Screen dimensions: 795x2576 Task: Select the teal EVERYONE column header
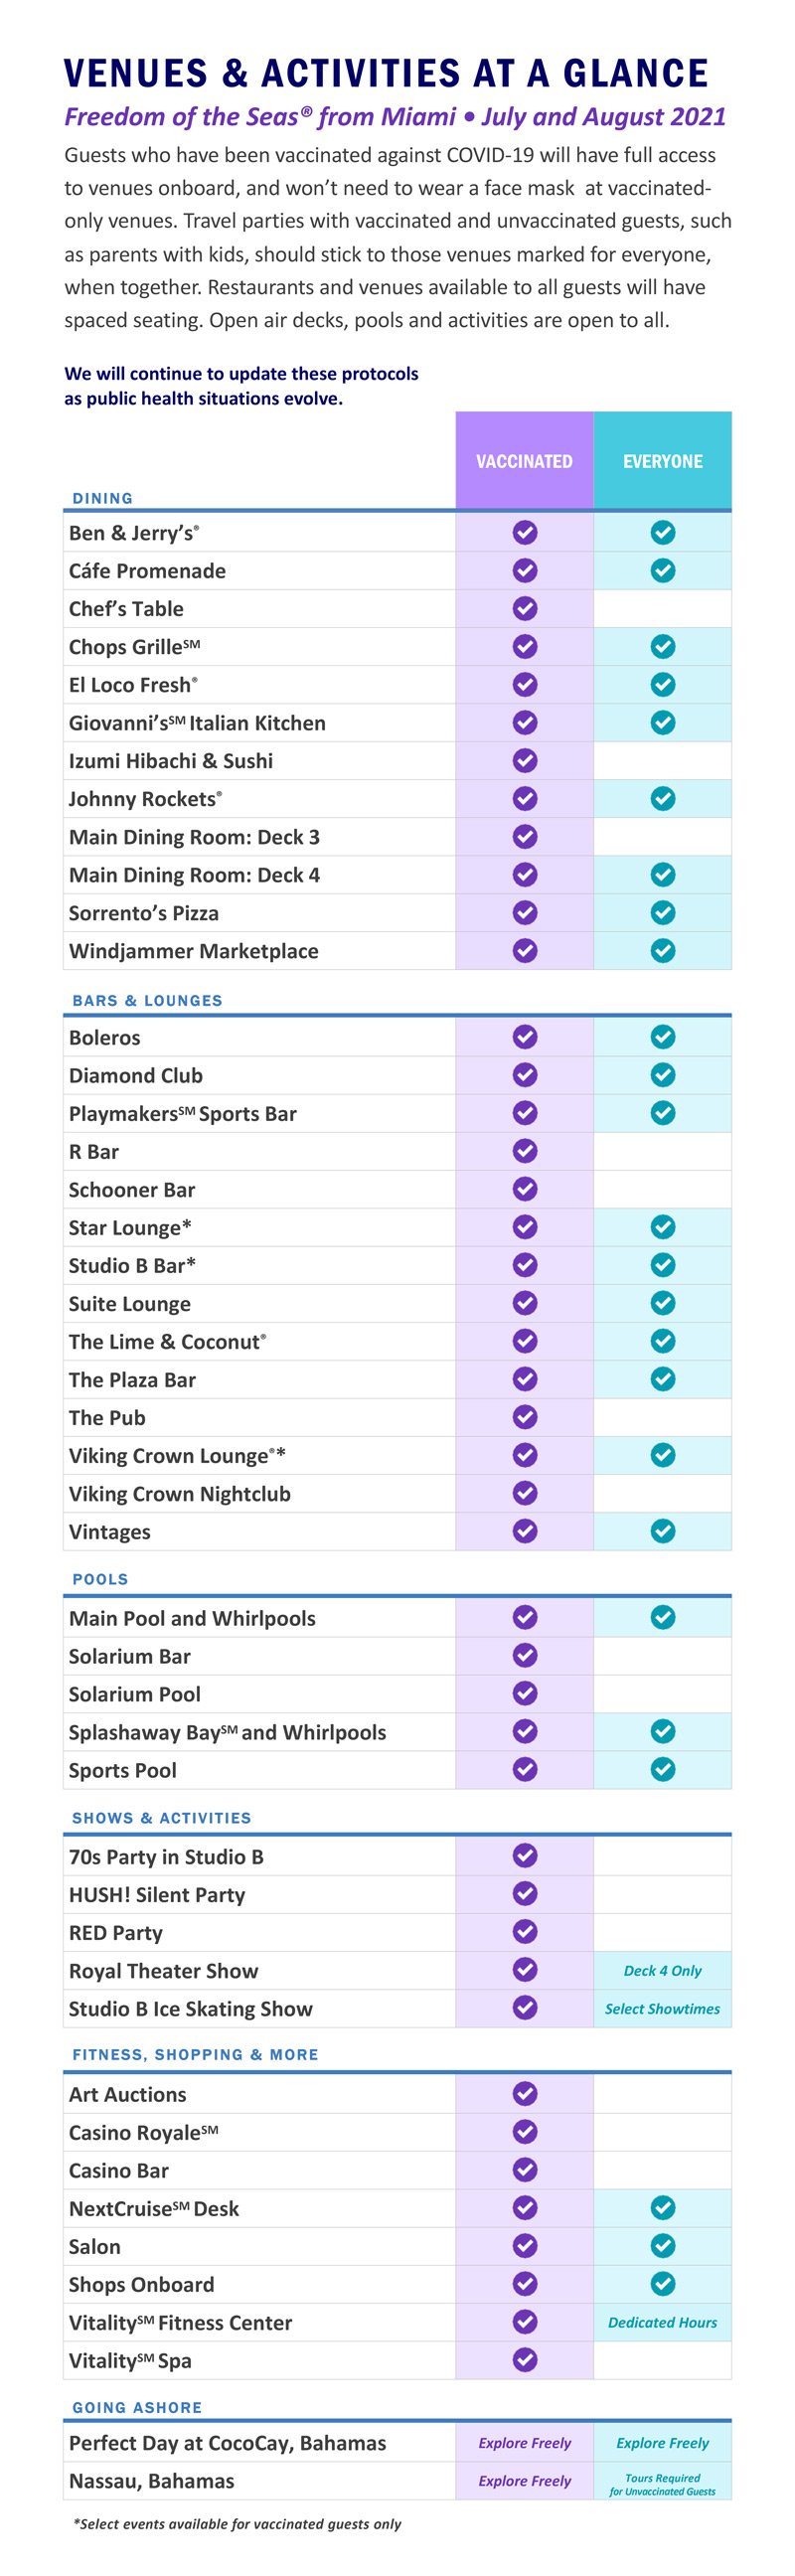(x=663, y=460)
